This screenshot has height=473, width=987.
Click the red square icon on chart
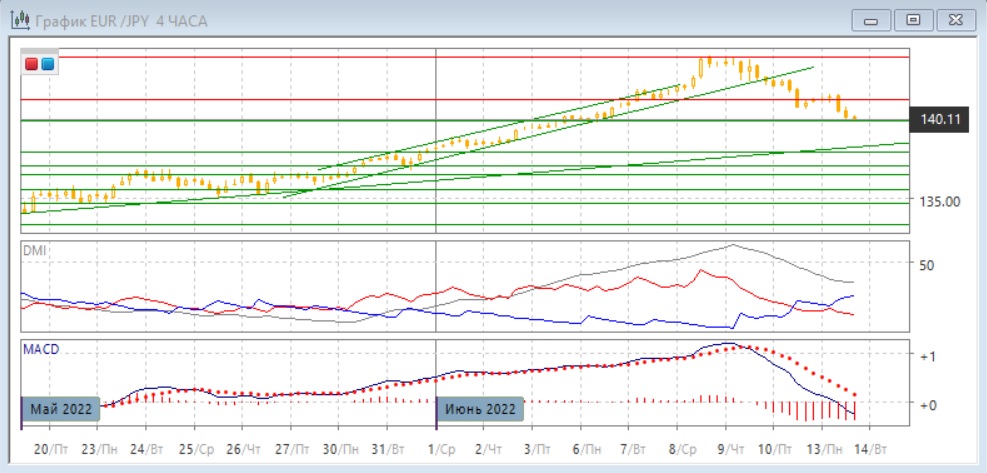(32, 65)
